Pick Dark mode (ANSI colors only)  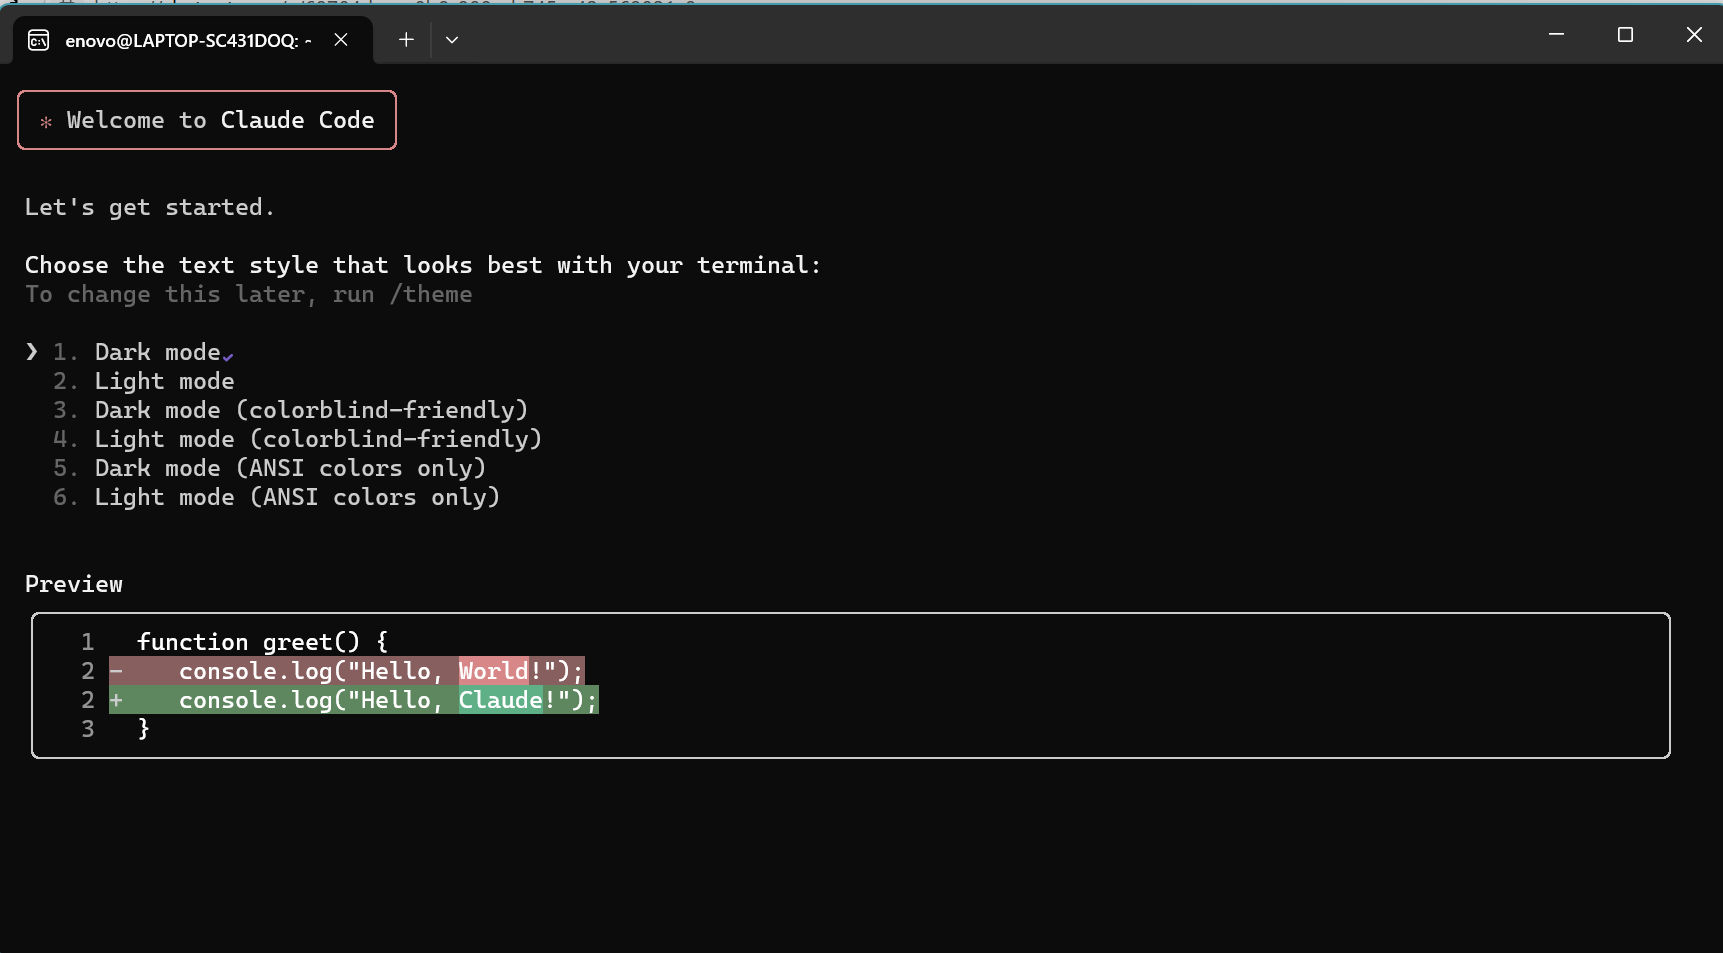tap(289, 468)
